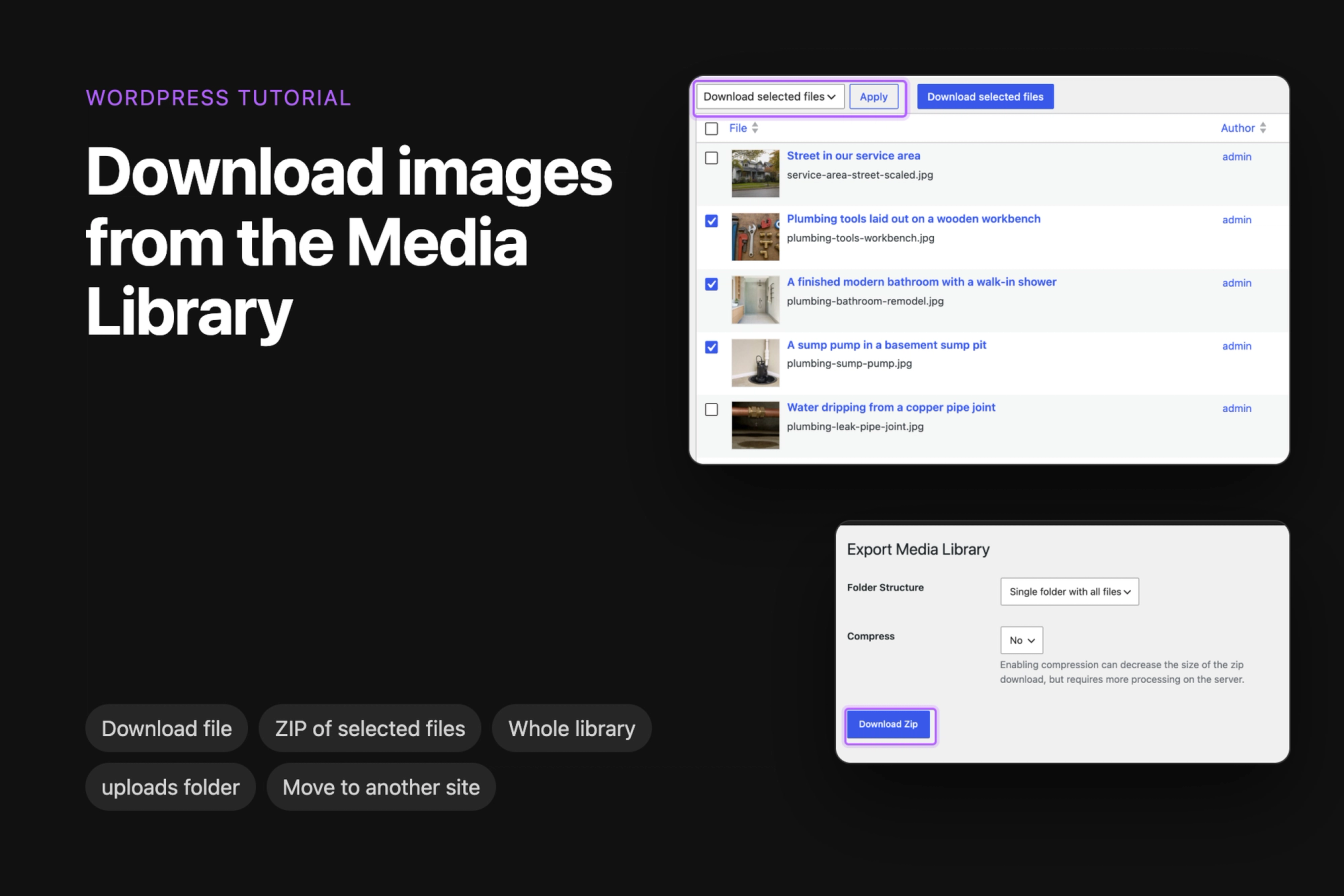
Task: Open 'Water dripping from a copper pipe joint' link
Action: point(891,407)
